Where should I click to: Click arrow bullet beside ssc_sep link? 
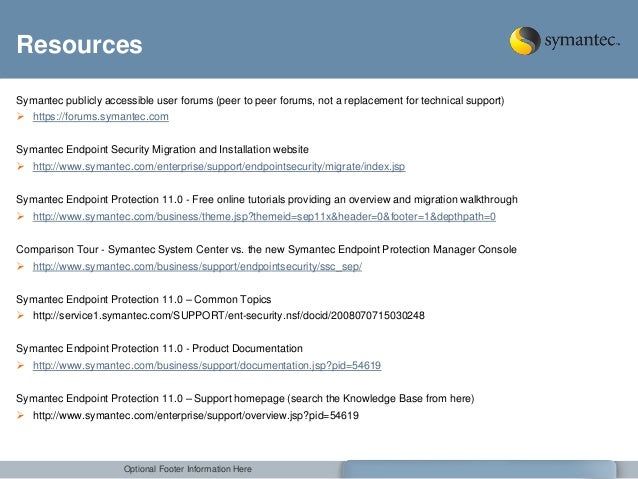click(x=20, y=267)
